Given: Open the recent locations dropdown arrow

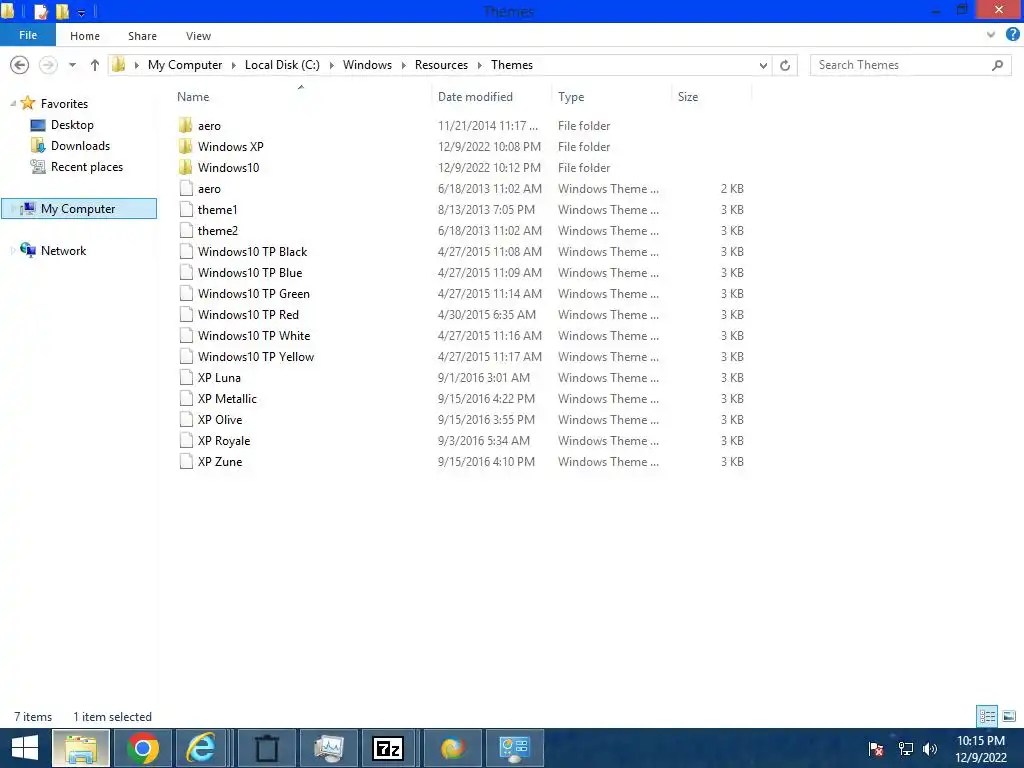Looking at the screenshot, I should (72, 65).
